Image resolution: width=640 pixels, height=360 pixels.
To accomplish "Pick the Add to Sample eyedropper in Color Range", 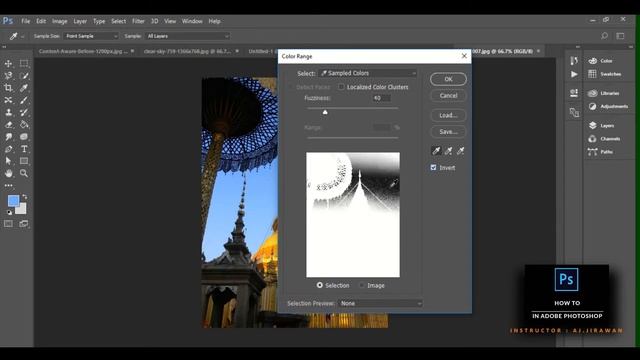I will pyautogui.click(x=448, y=151).
